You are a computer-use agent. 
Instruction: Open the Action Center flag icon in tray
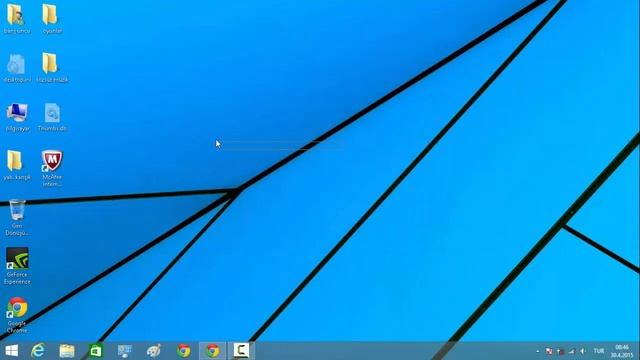(x=549, y=351)
